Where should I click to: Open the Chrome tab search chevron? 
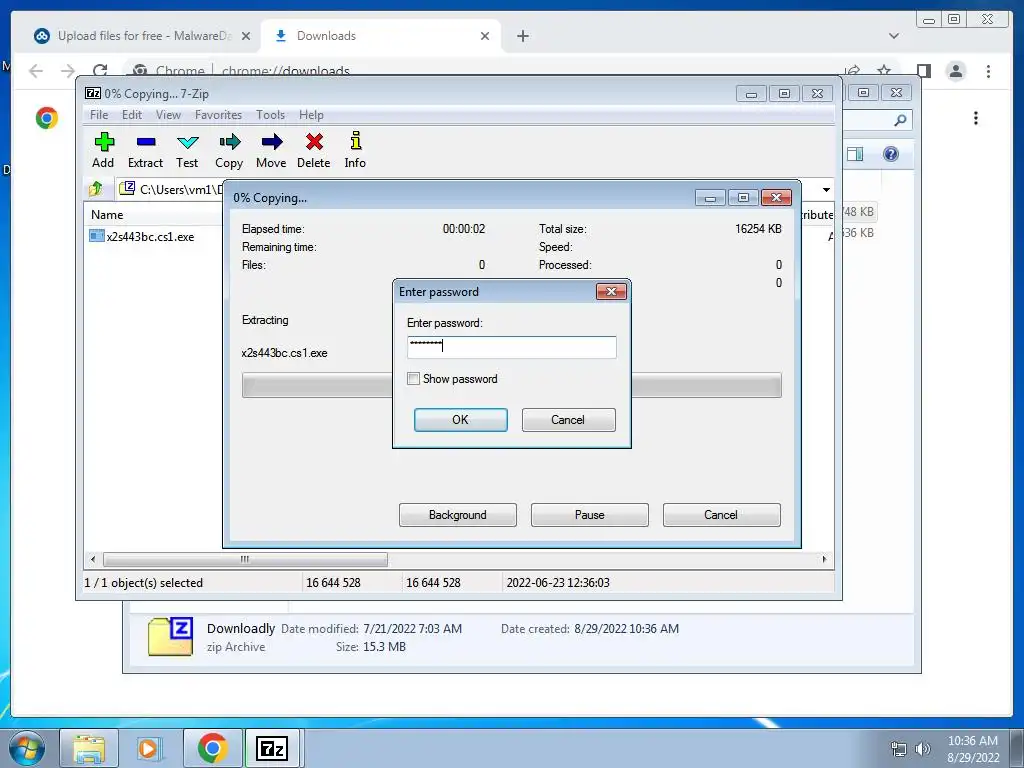[894, 36]
